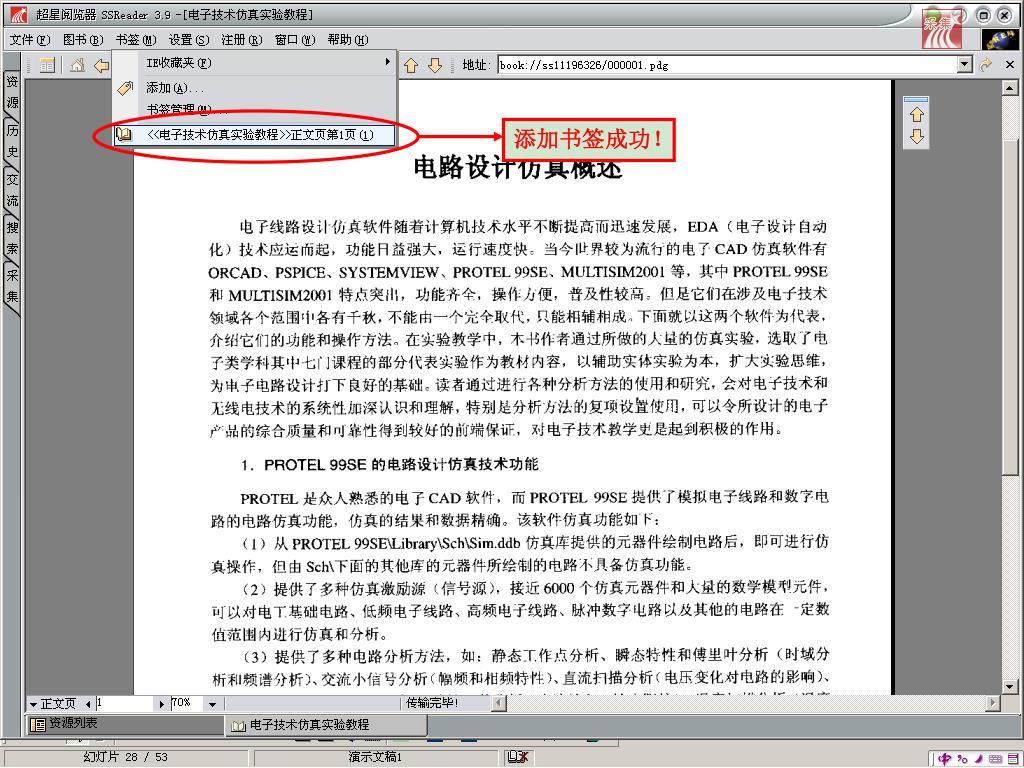The width and height of the screenshot is (1024, 768).
Task: Click the 传输完毕! status text
Action: pyautogui.click(x=431, y=703)
